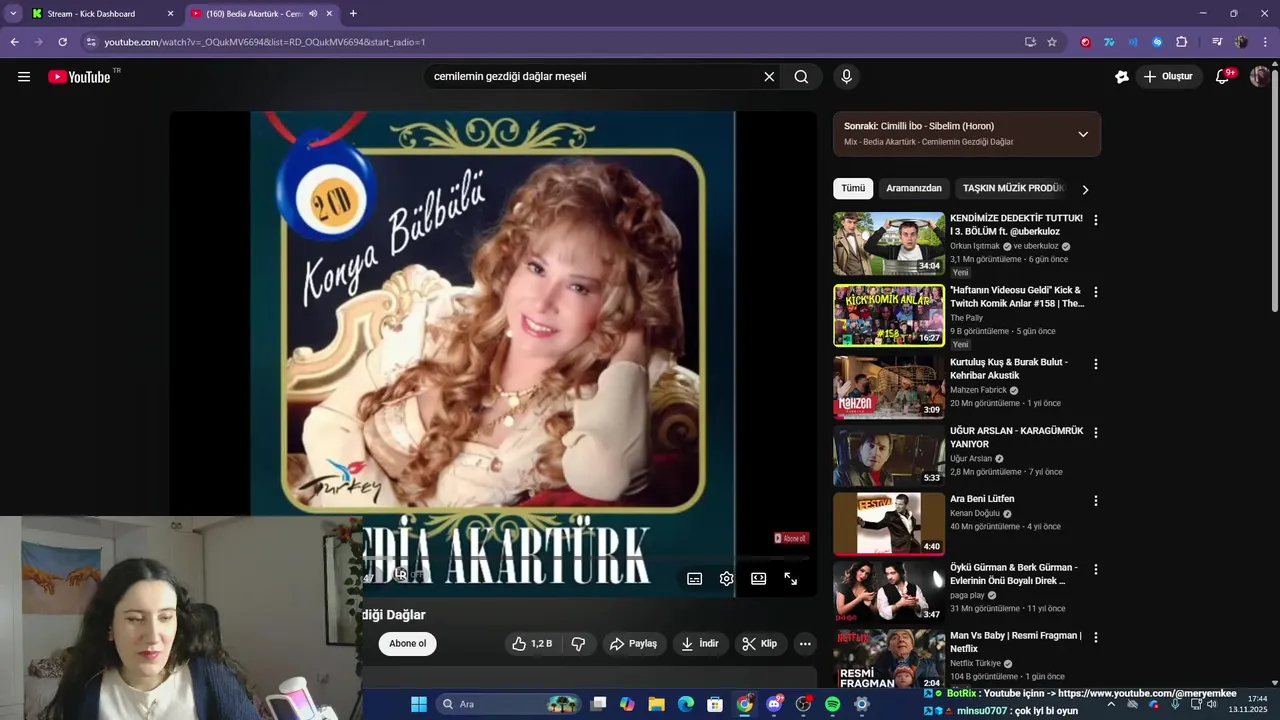The image size is (1280, 720).
Task: Go to the YouTube home logo
Action: [x=79, y=77]
